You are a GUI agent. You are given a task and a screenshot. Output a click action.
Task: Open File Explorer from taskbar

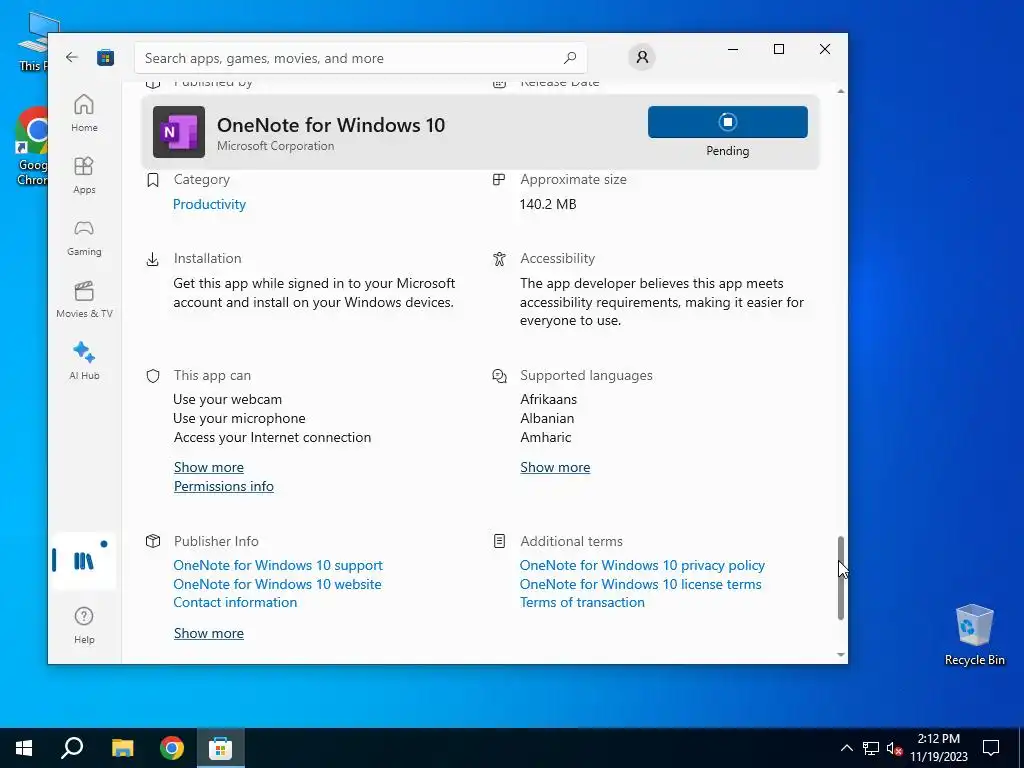122,748
